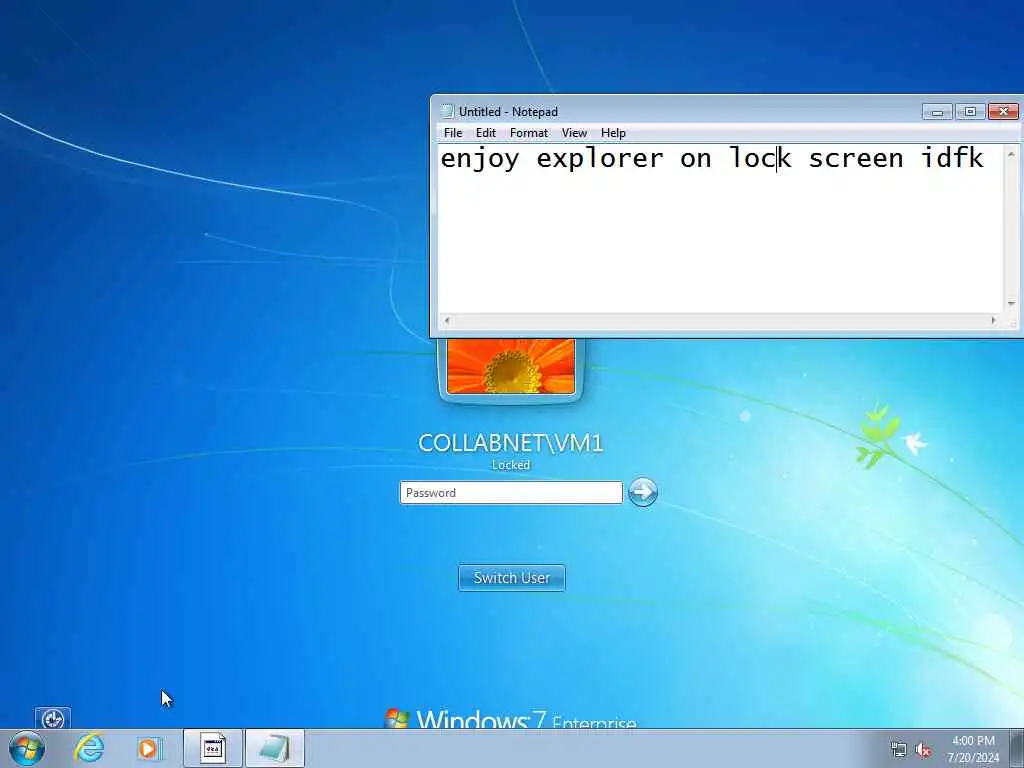Minimize the Untitled - Notepad window
Viewport: 1024px width, 768px height.
coord(937,112)
